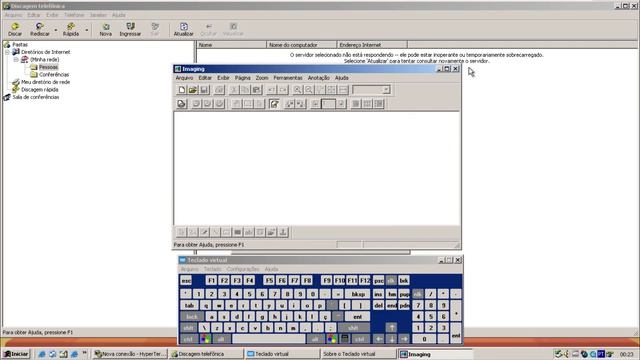The height and width of the screenshot is (360, 640).
Task: Open the zoom percentage combo box in Imaging
Action: [386, 90]
